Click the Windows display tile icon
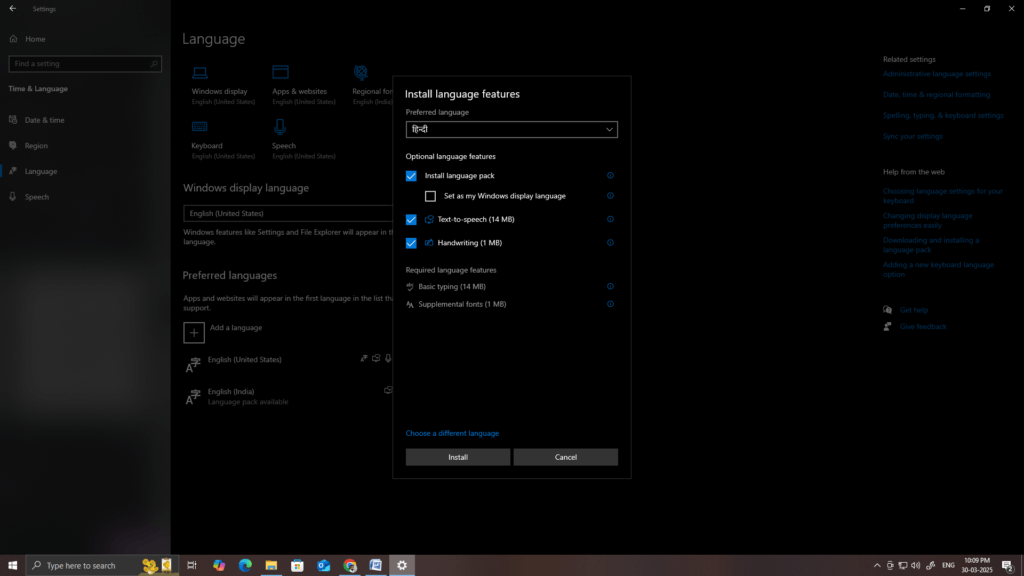This screenshot has width=1024, height=576. [x=200, y=72]
